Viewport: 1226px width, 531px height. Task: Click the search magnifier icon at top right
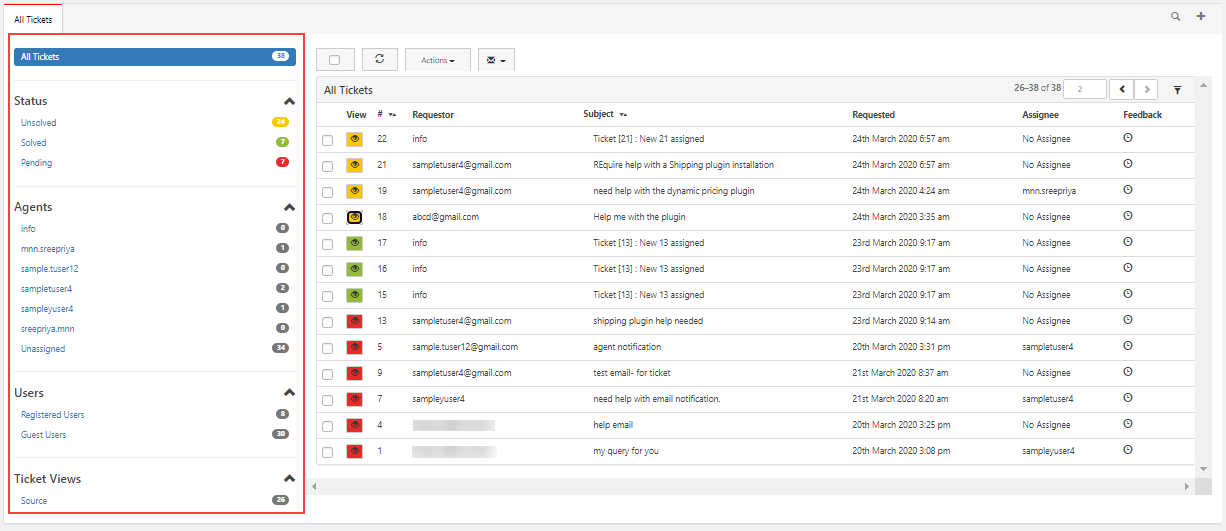click(1176, 16)
